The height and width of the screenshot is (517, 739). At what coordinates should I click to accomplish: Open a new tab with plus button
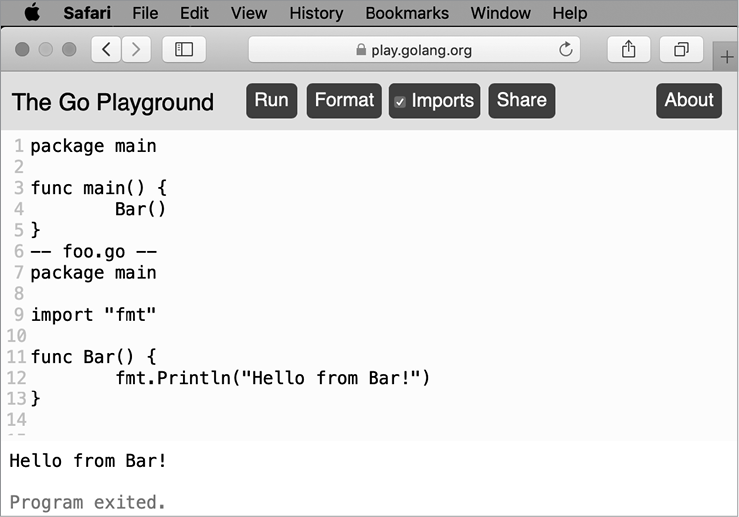pos(727,58)
